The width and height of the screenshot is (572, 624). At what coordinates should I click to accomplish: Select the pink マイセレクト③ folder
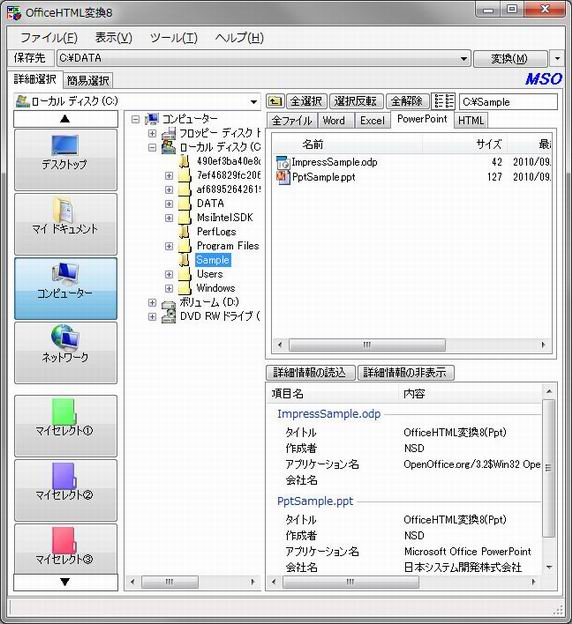(x=64, y=540)
